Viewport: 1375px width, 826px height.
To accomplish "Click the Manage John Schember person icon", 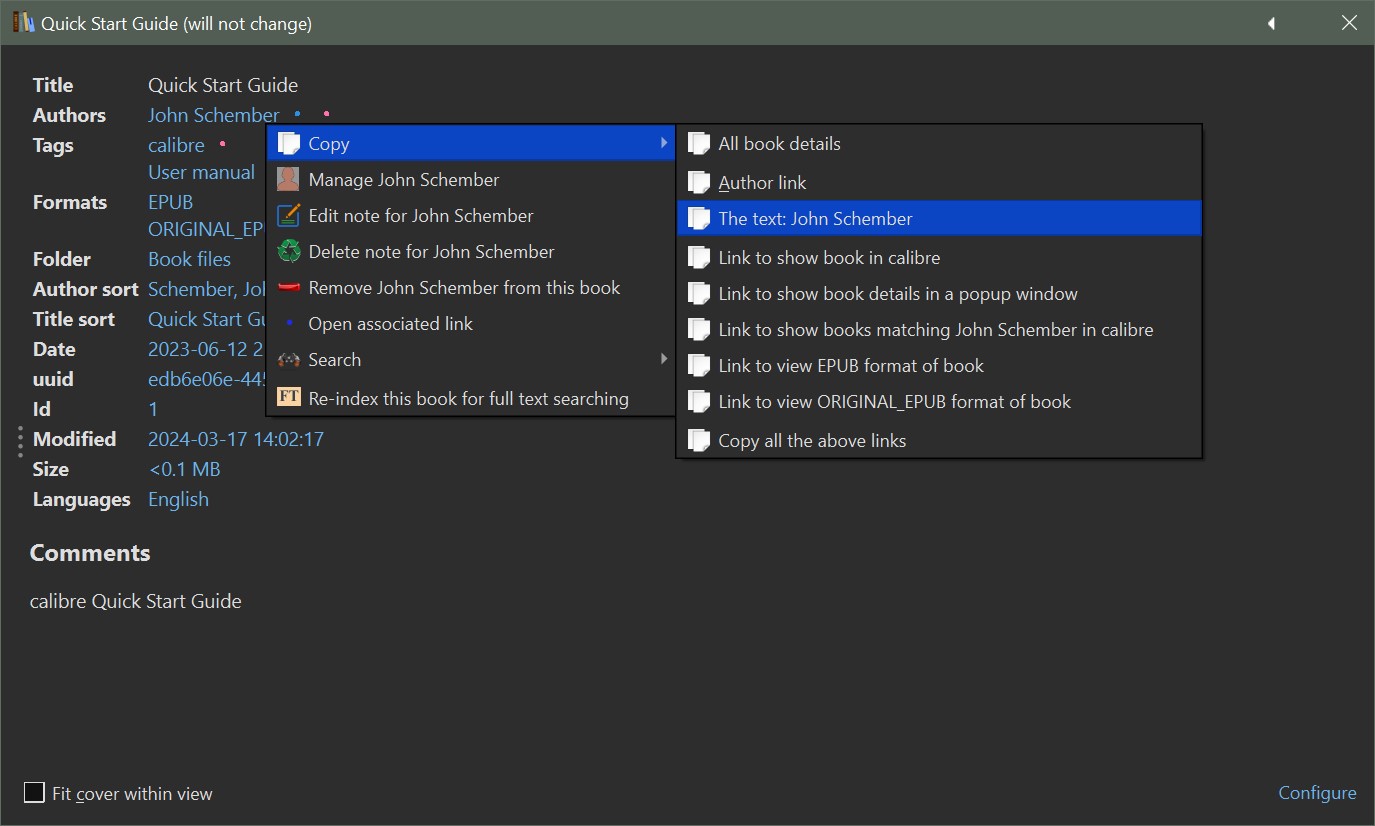I will [288, 180].
